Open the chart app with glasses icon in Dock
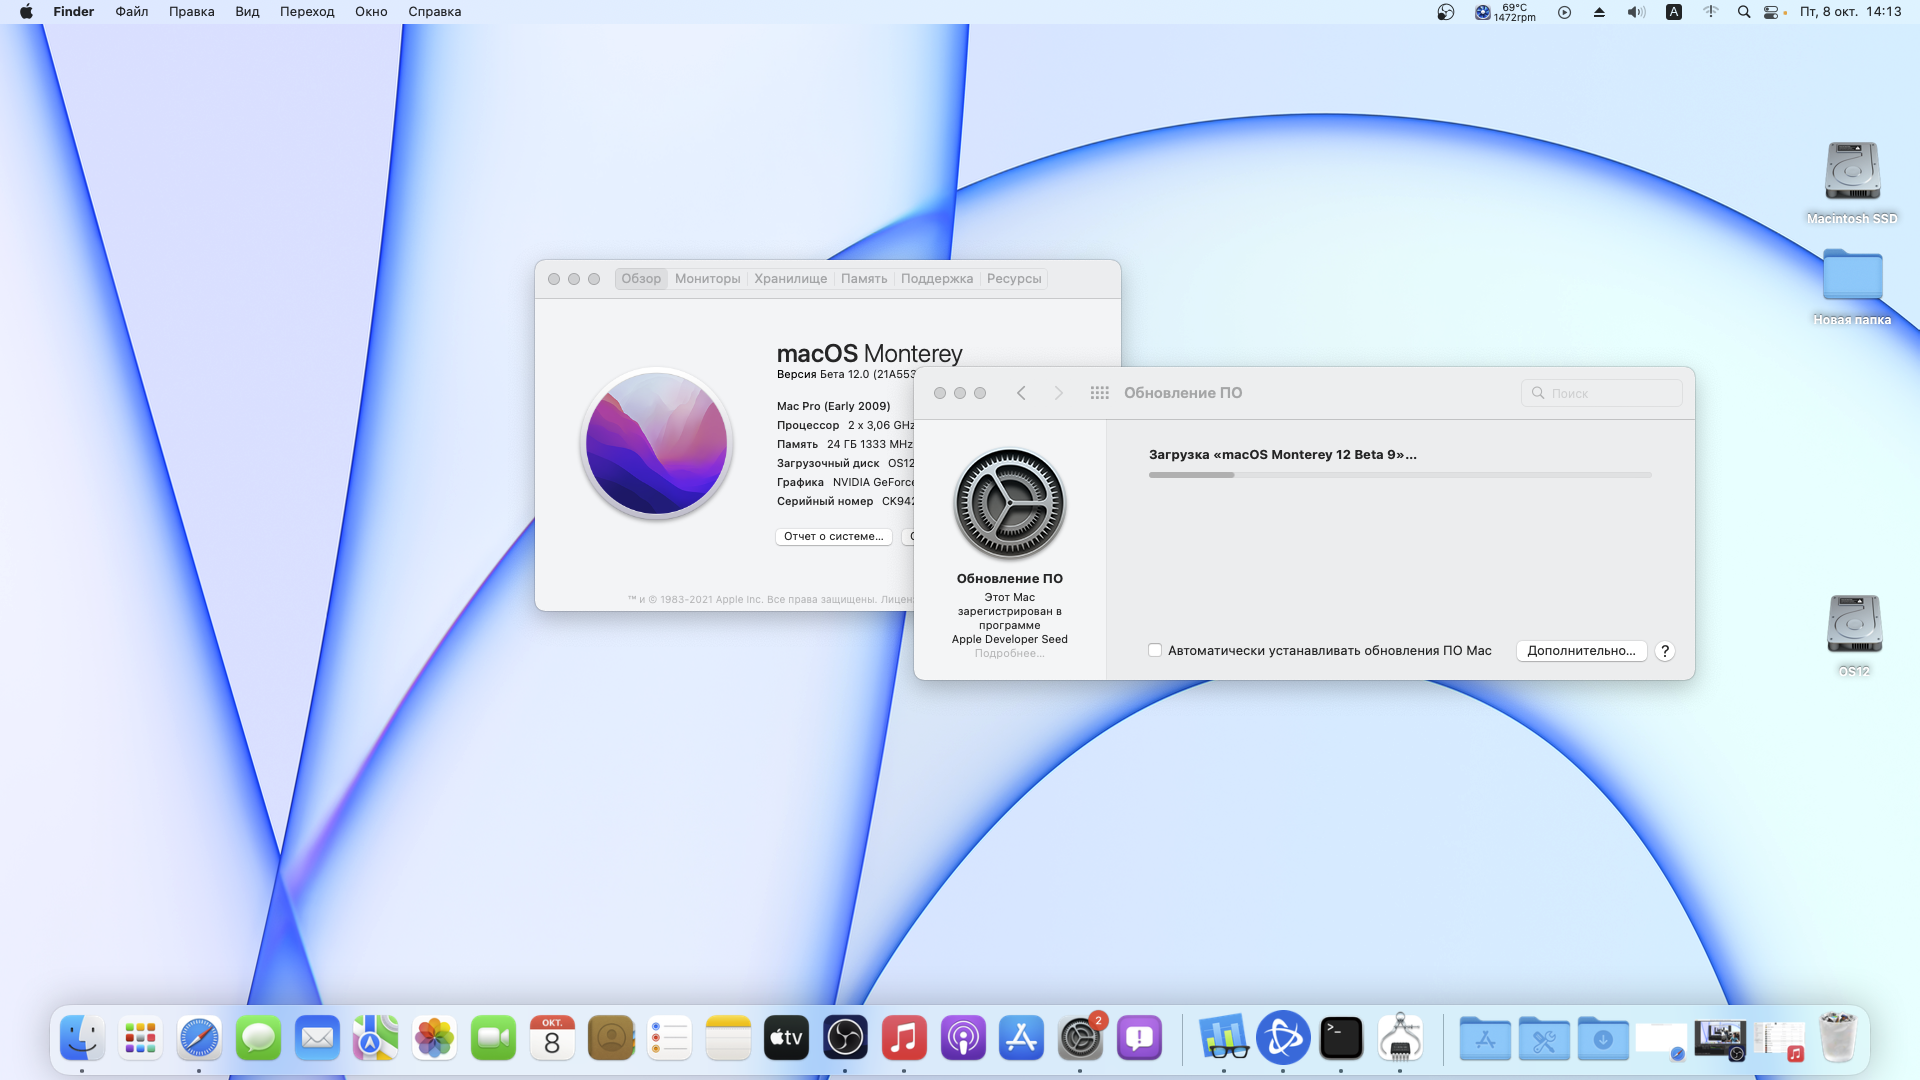Viewport: 1920px width, 1080px height. pyautogui.click(x=1224, y=1038)
